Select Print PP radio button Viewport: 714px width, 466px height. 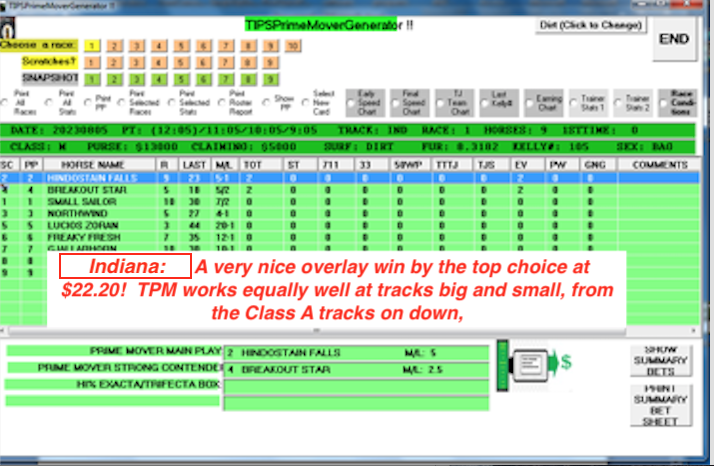[x=88, y=102]
